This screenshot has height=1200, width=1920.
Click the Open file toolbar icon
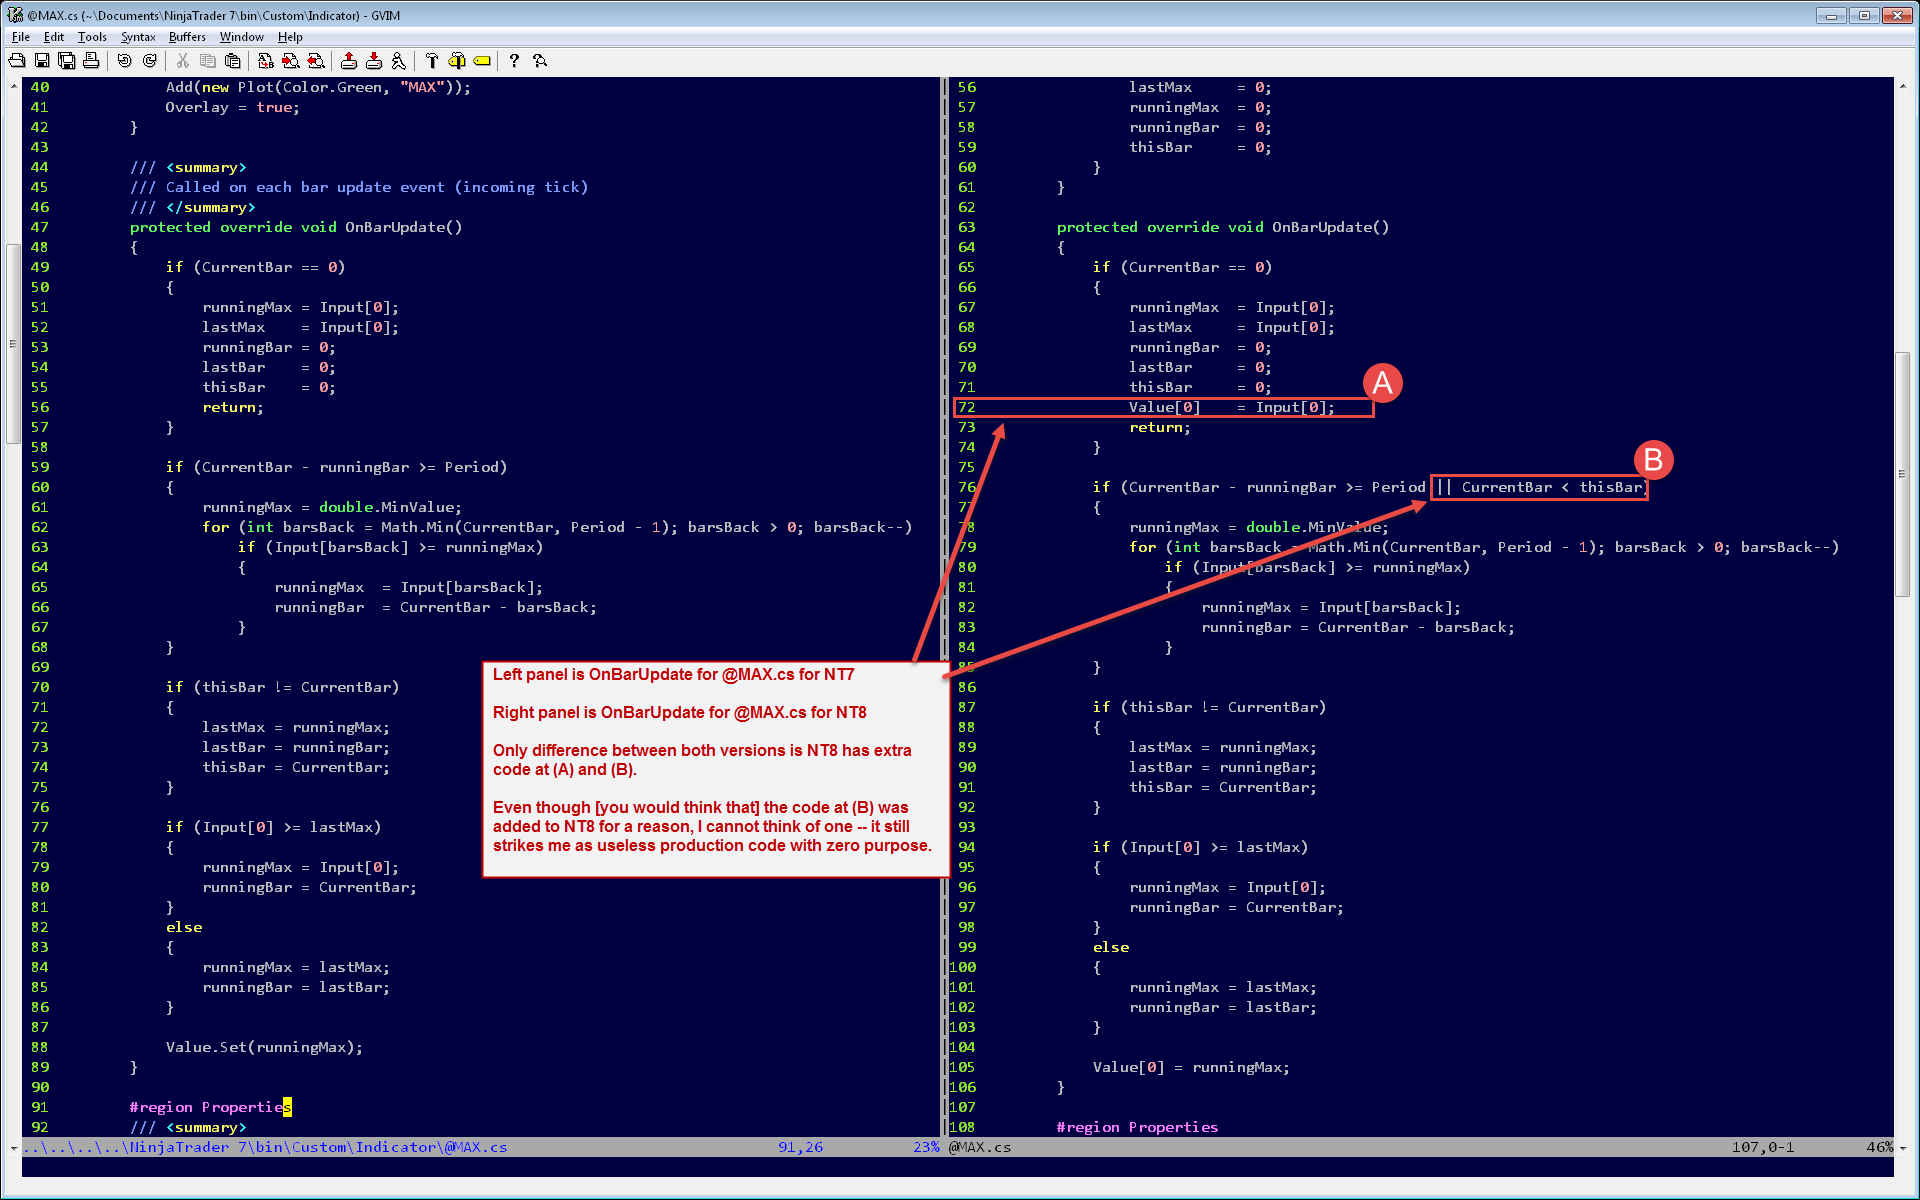17,61
